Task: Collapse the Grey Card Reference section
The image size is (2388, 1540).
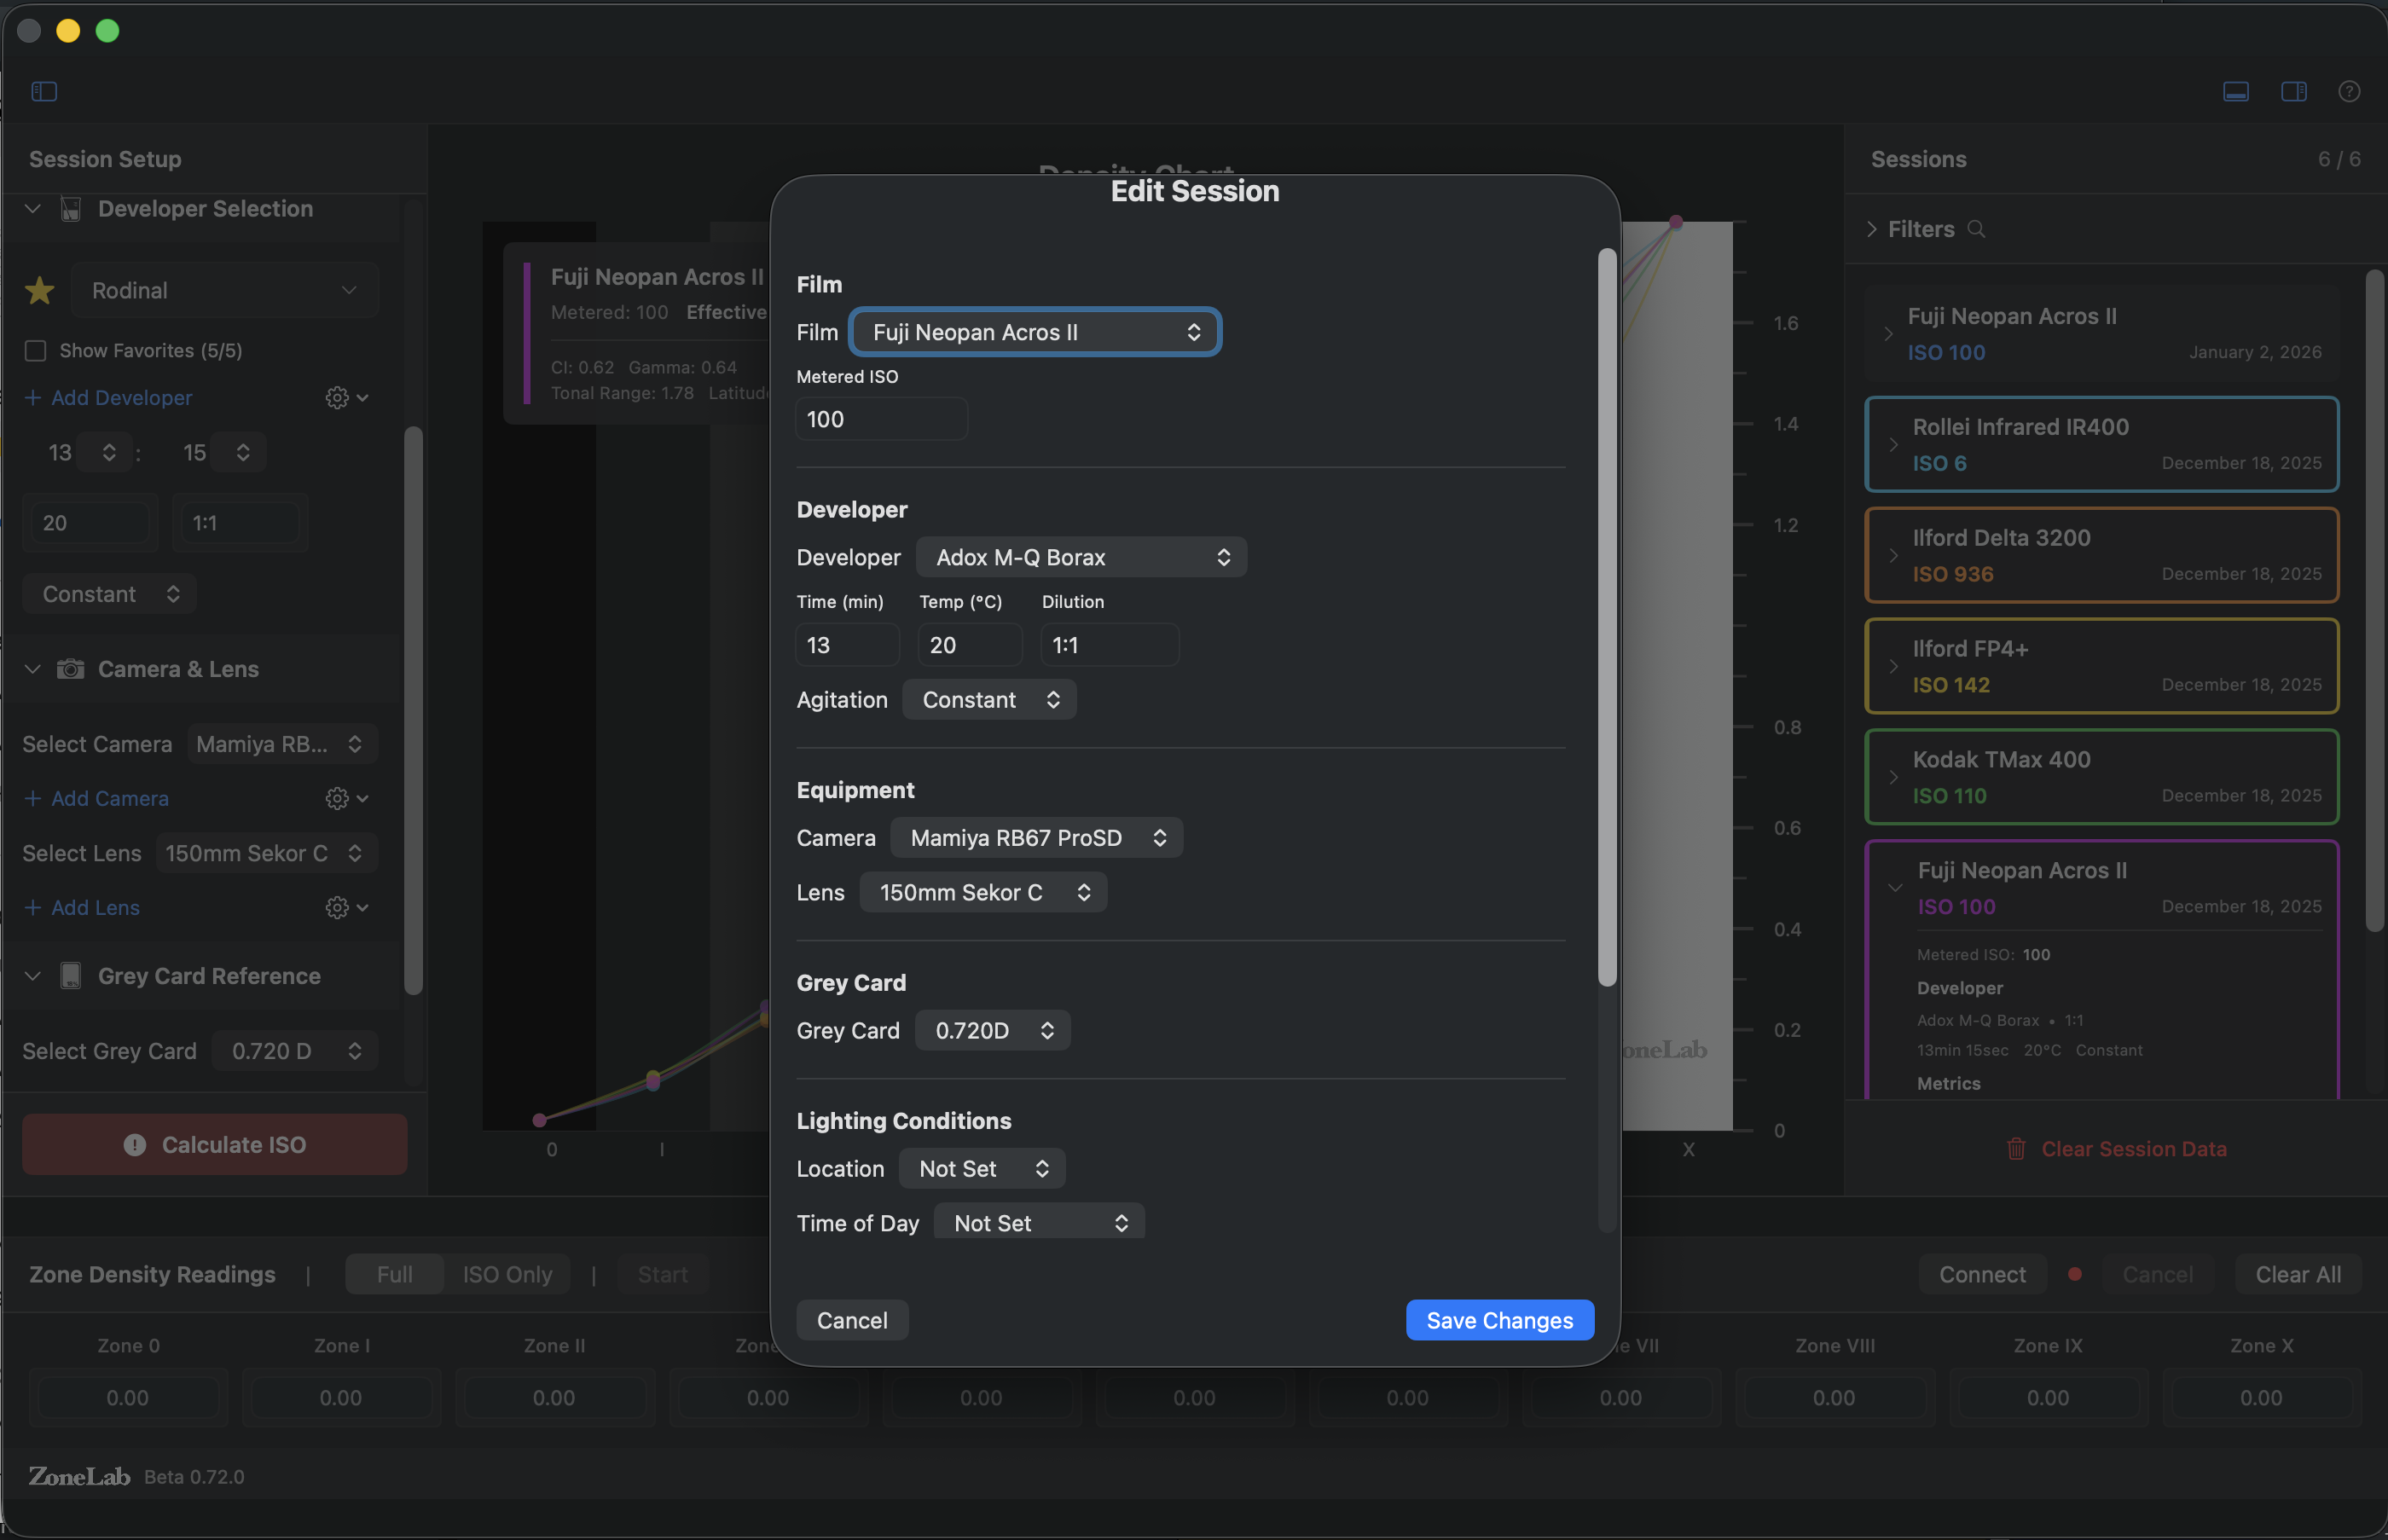Action: pos(32,976)
